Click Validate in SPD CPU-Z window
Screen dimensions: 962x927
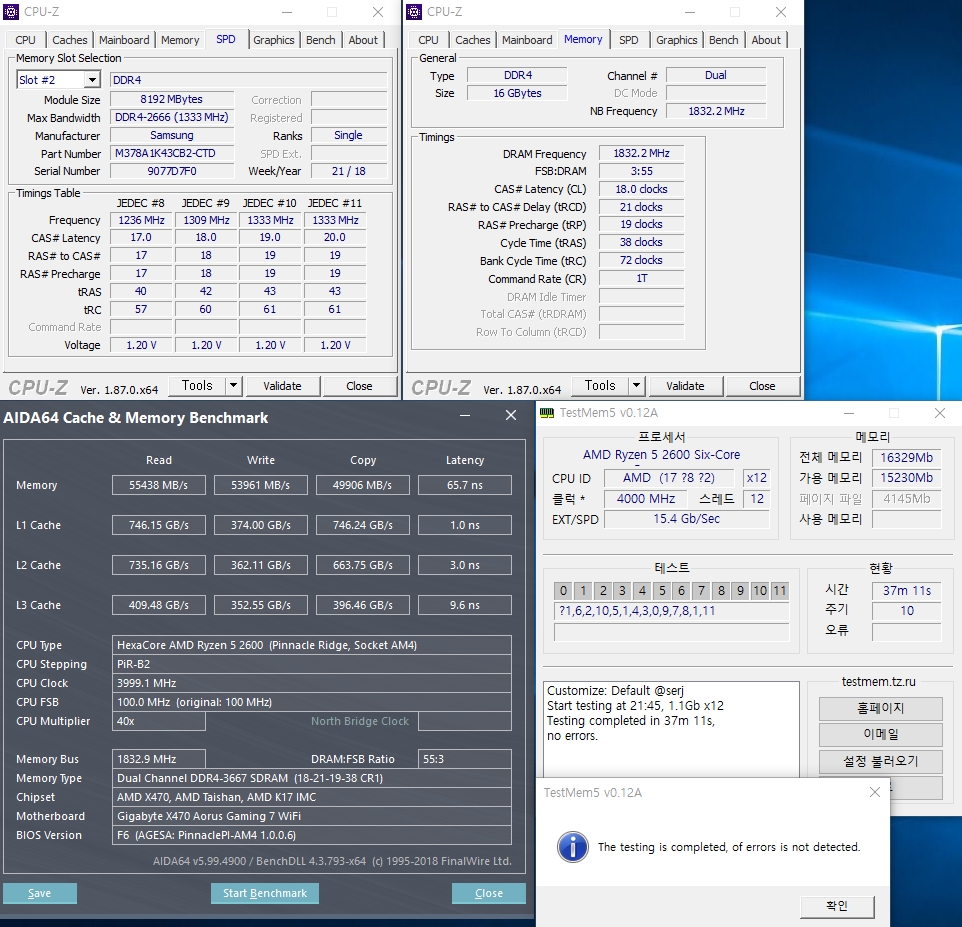click(282, 386)
